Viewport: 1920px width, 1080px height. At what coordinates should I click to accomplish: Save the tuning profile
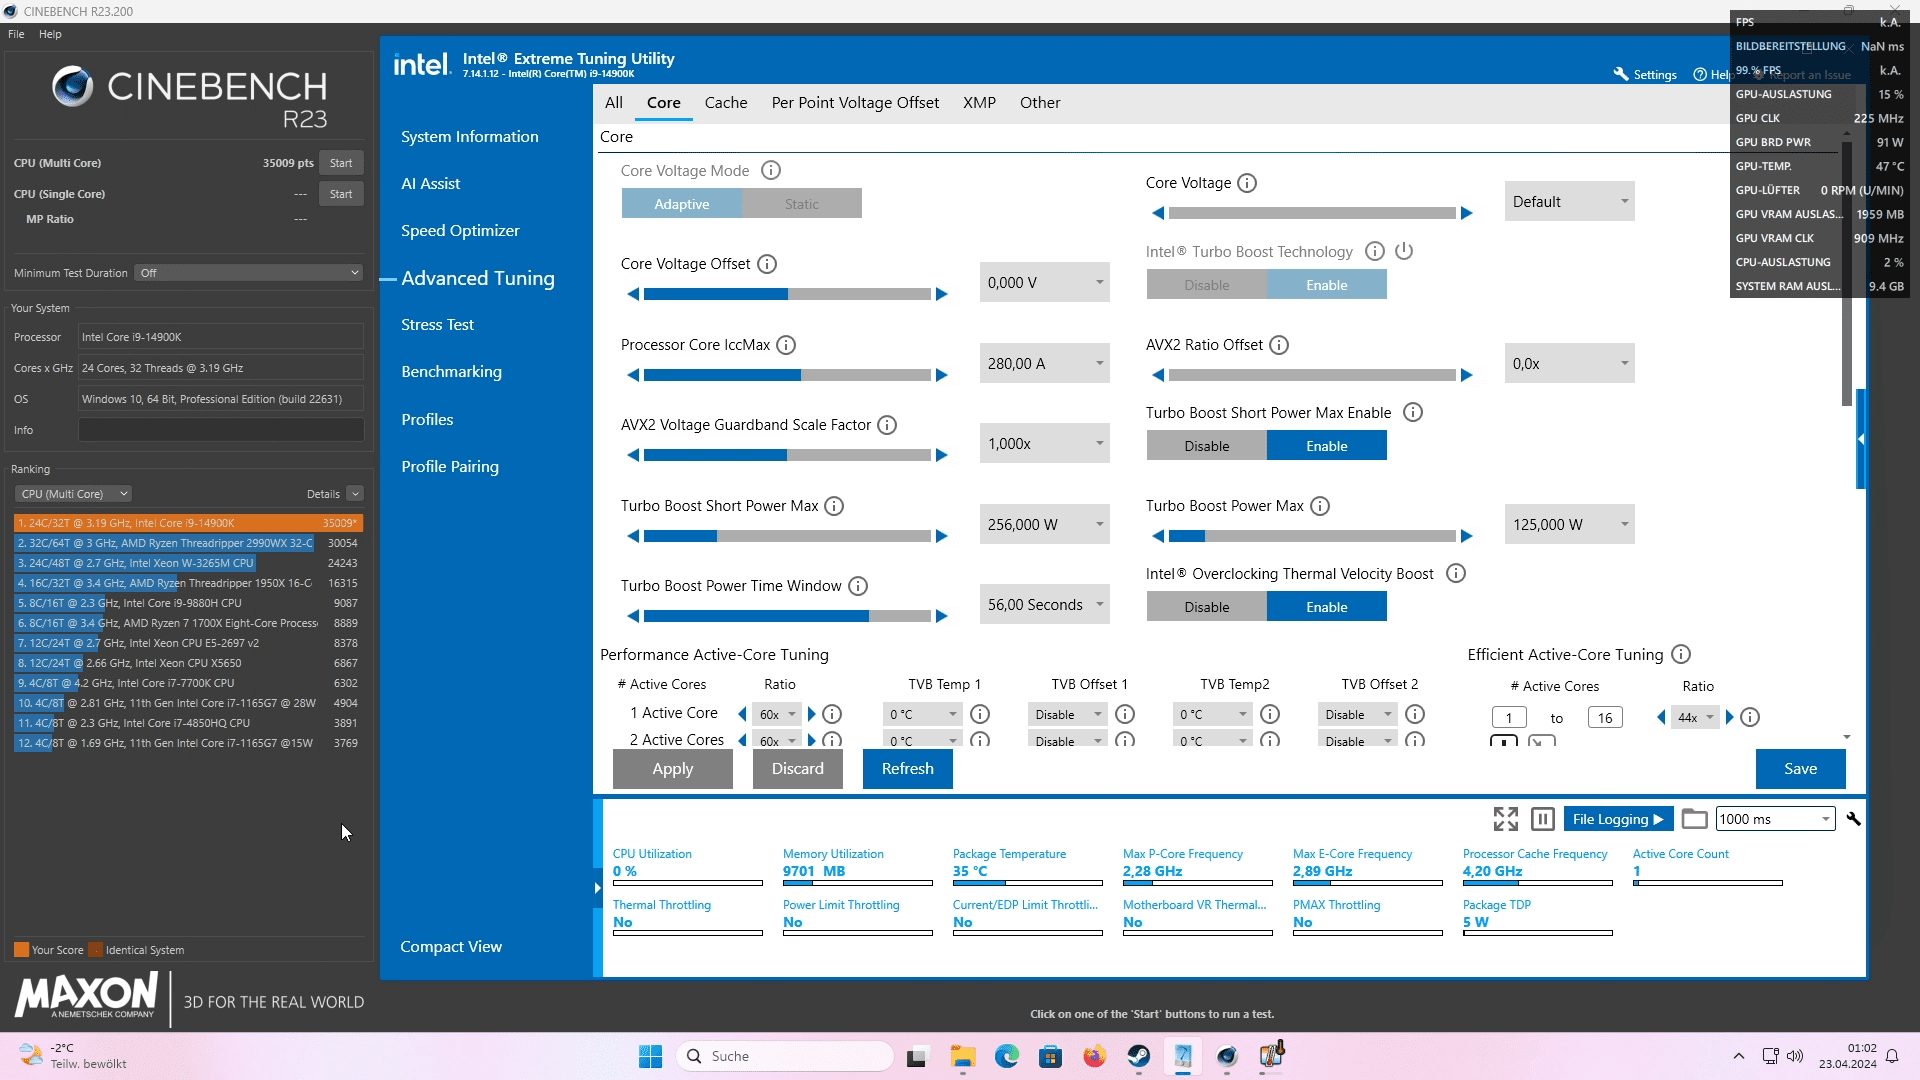click(1801, 769)
